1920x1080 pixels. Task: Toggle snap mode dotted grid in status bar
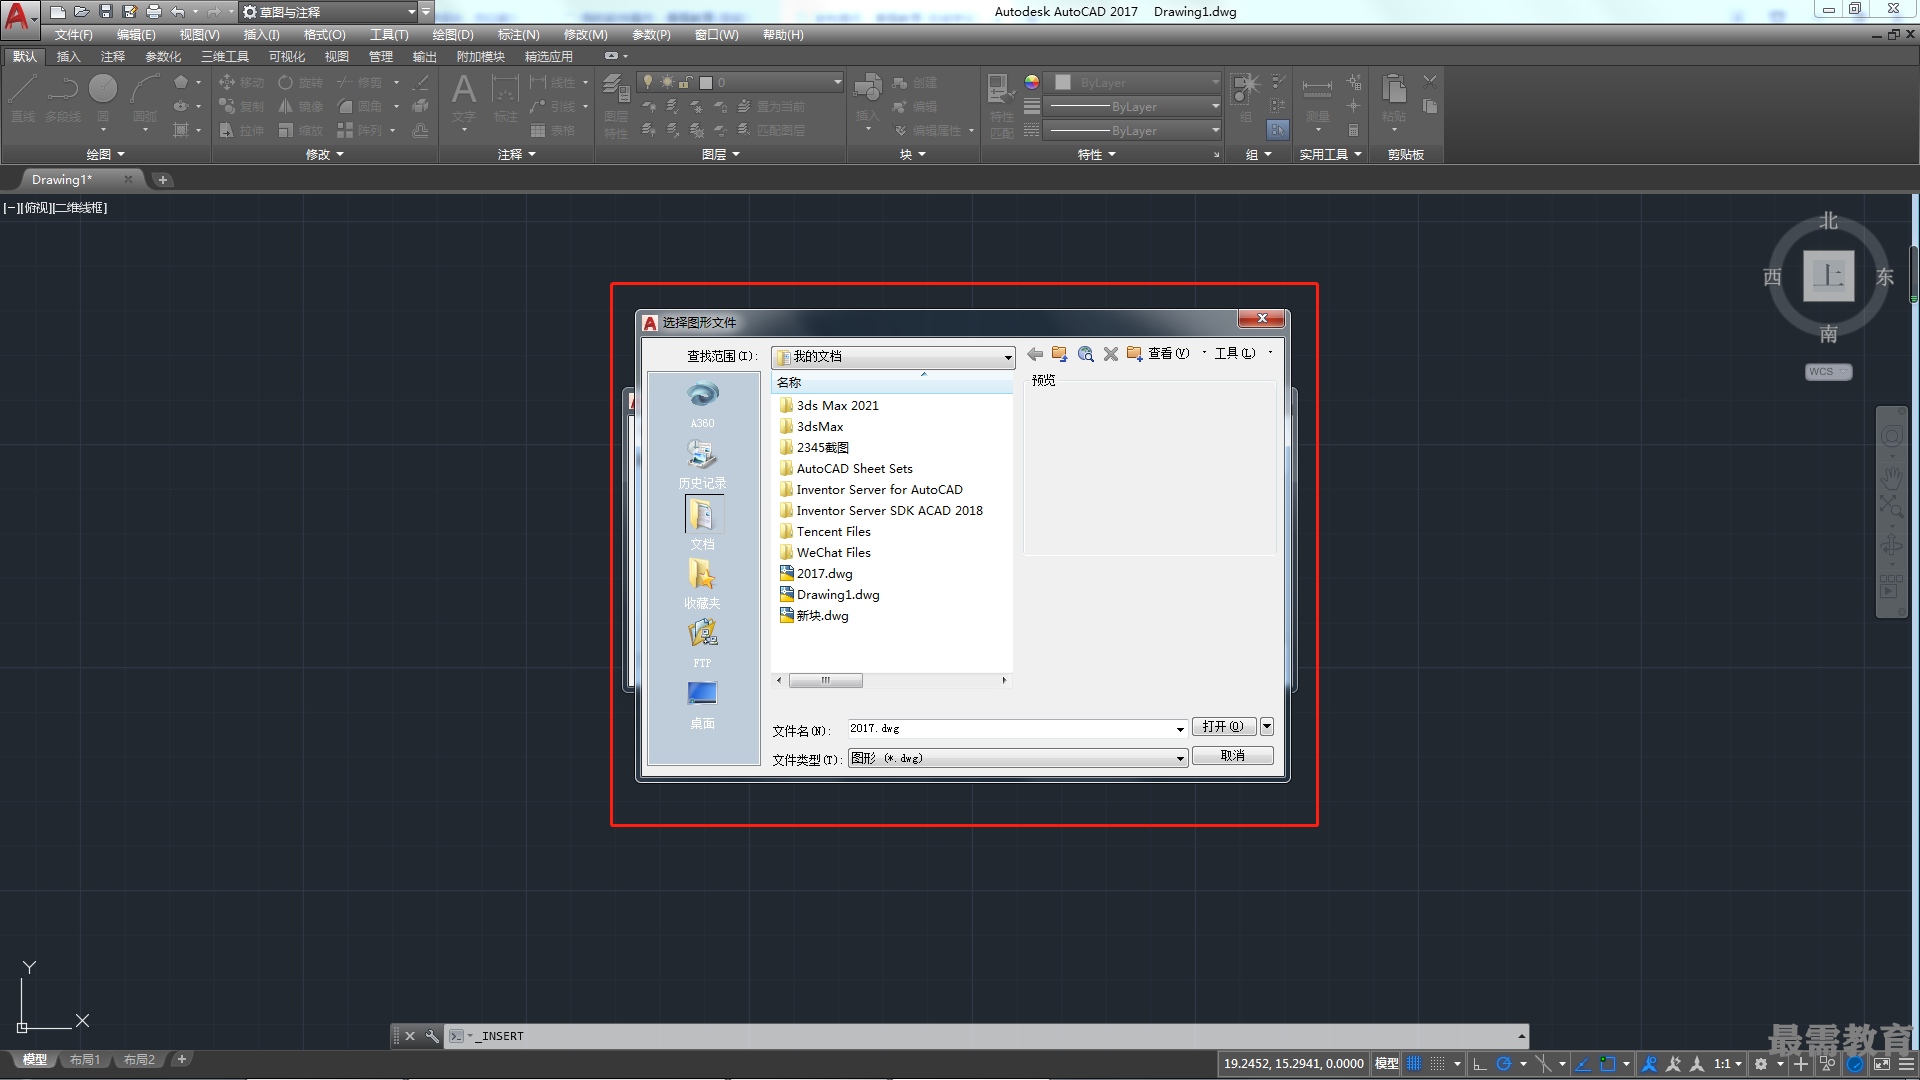point(1437,1064)
